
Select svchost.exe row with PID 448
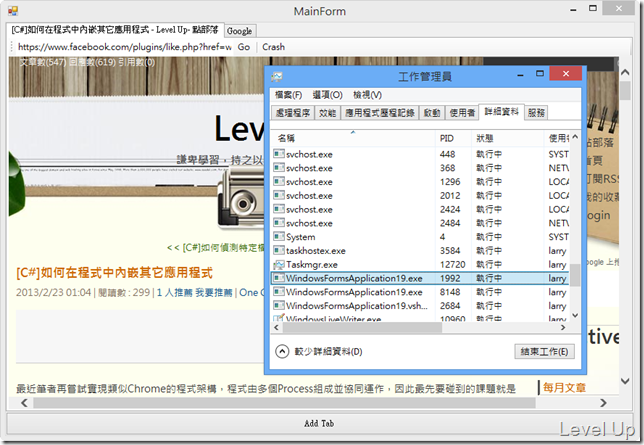(x=420, y=154)
